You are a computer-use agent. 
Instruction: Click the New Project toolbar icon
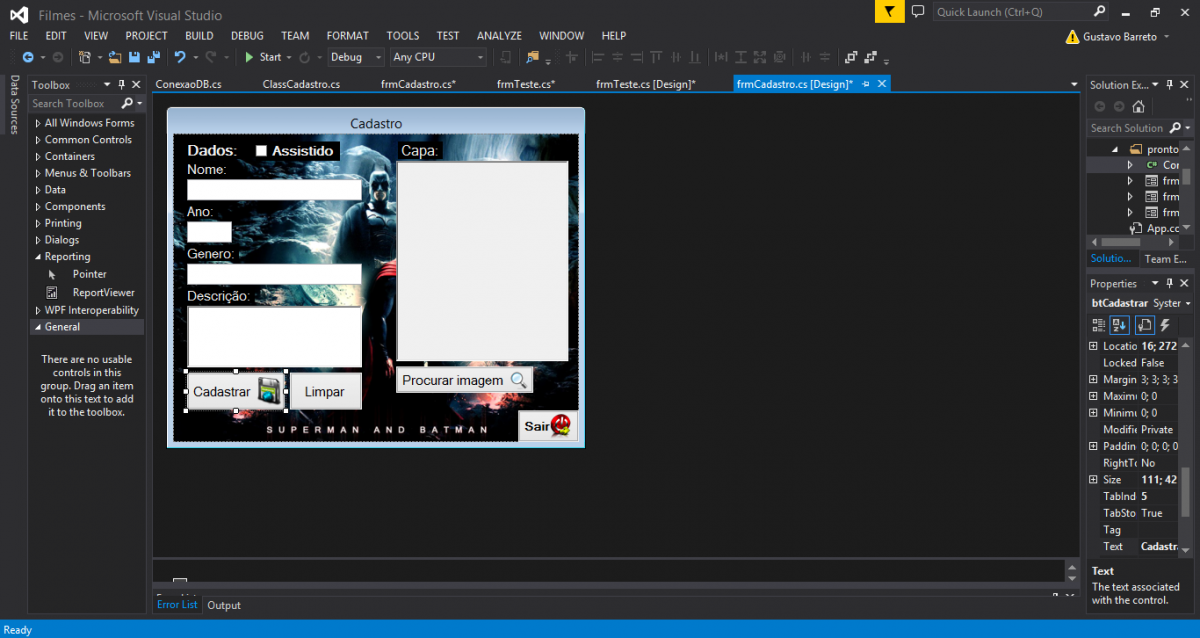click(85, 57)
